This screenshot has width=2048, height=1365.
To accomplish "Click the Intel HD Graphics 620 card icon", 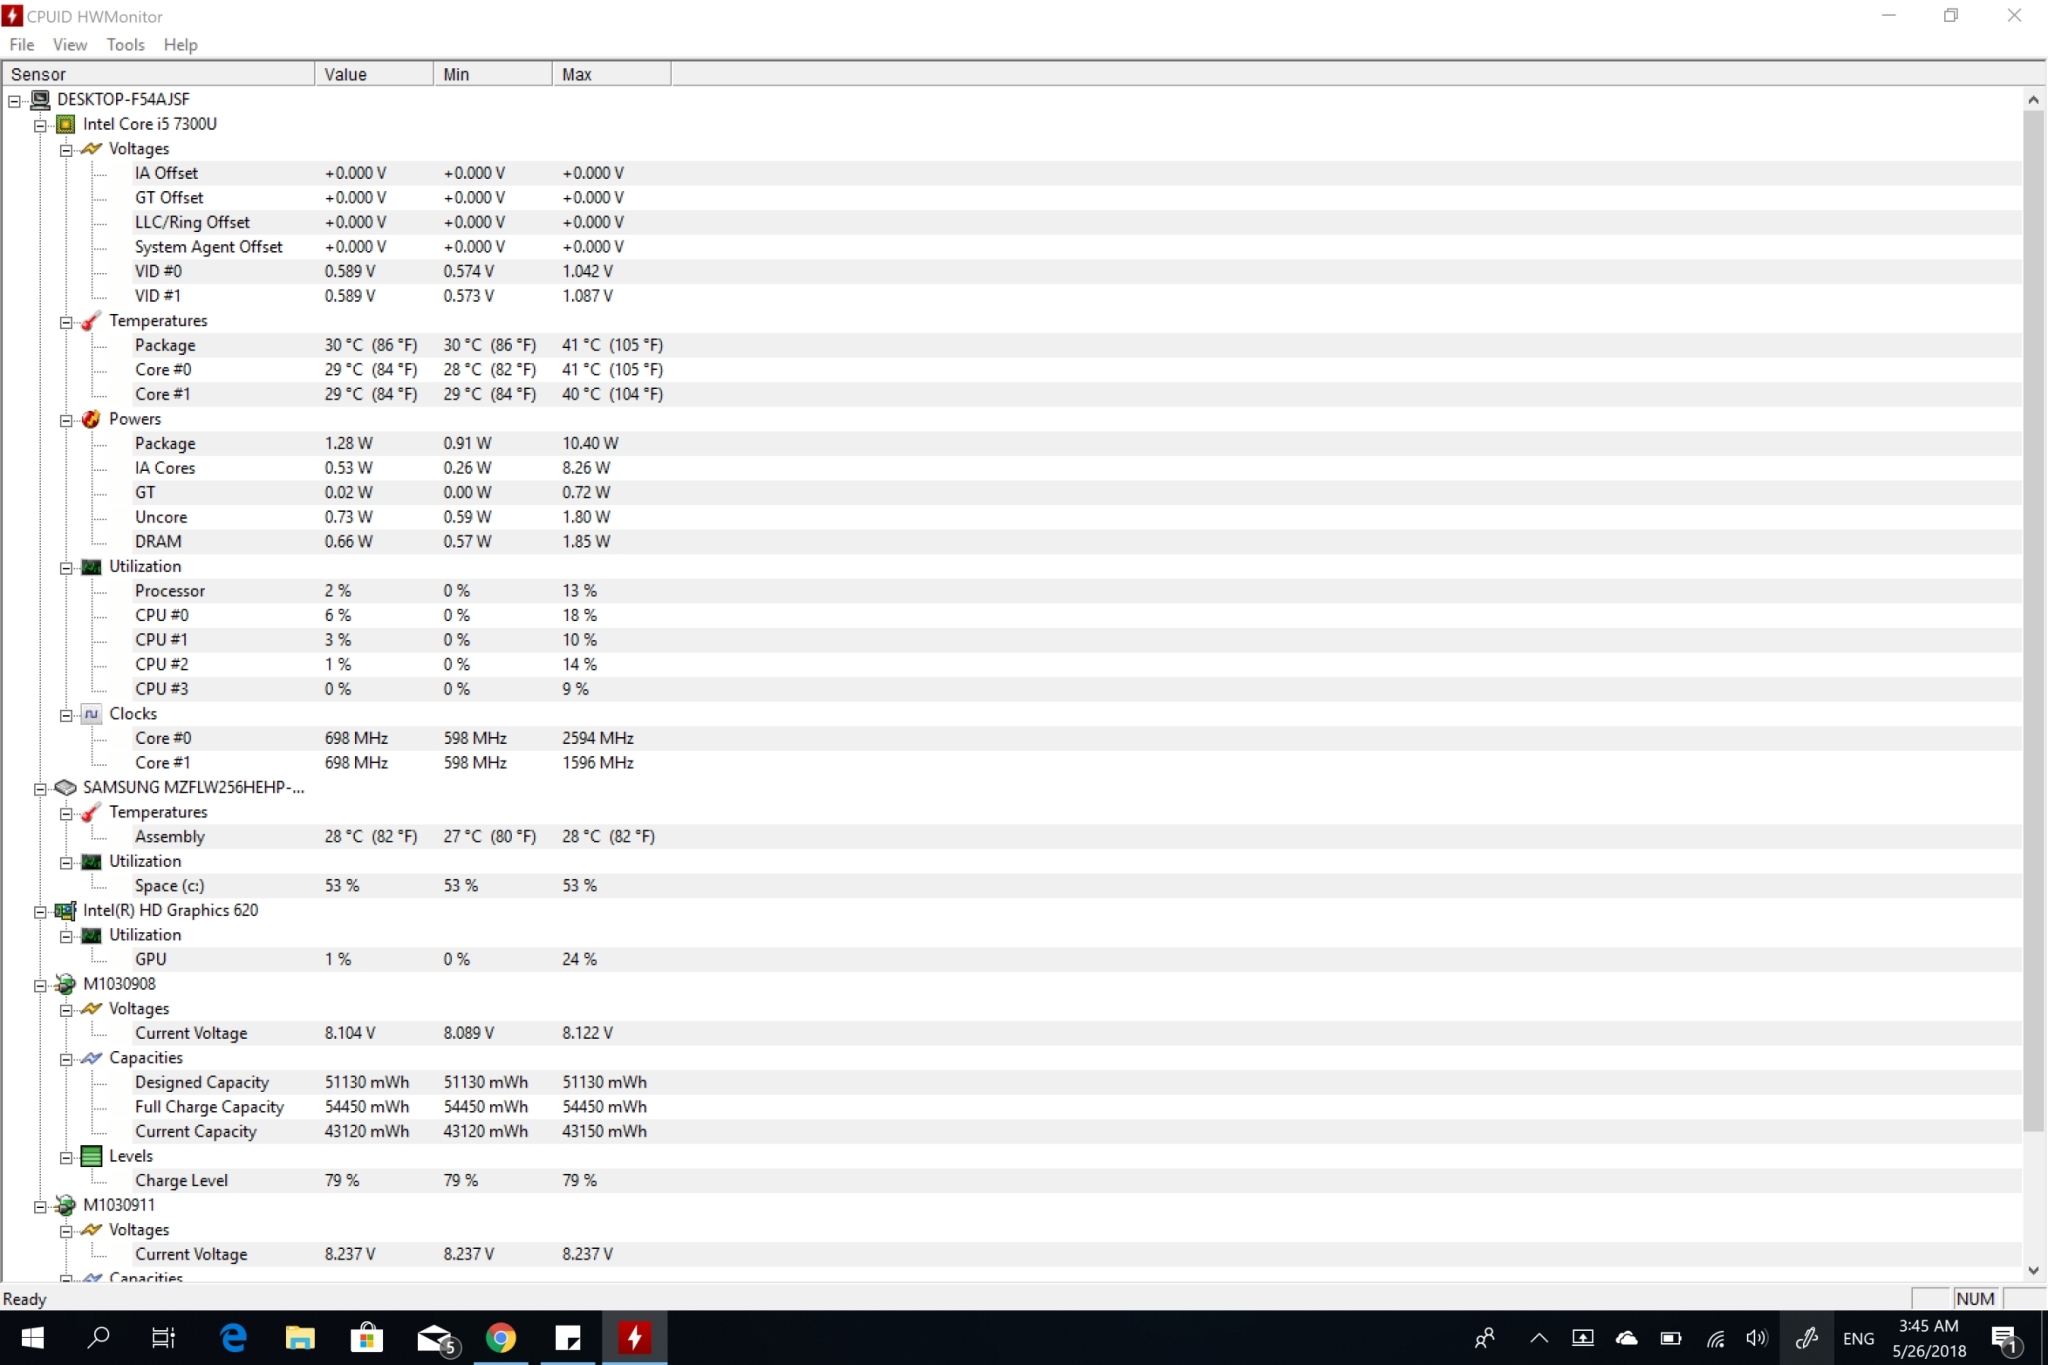I will (x=66, y=911).
